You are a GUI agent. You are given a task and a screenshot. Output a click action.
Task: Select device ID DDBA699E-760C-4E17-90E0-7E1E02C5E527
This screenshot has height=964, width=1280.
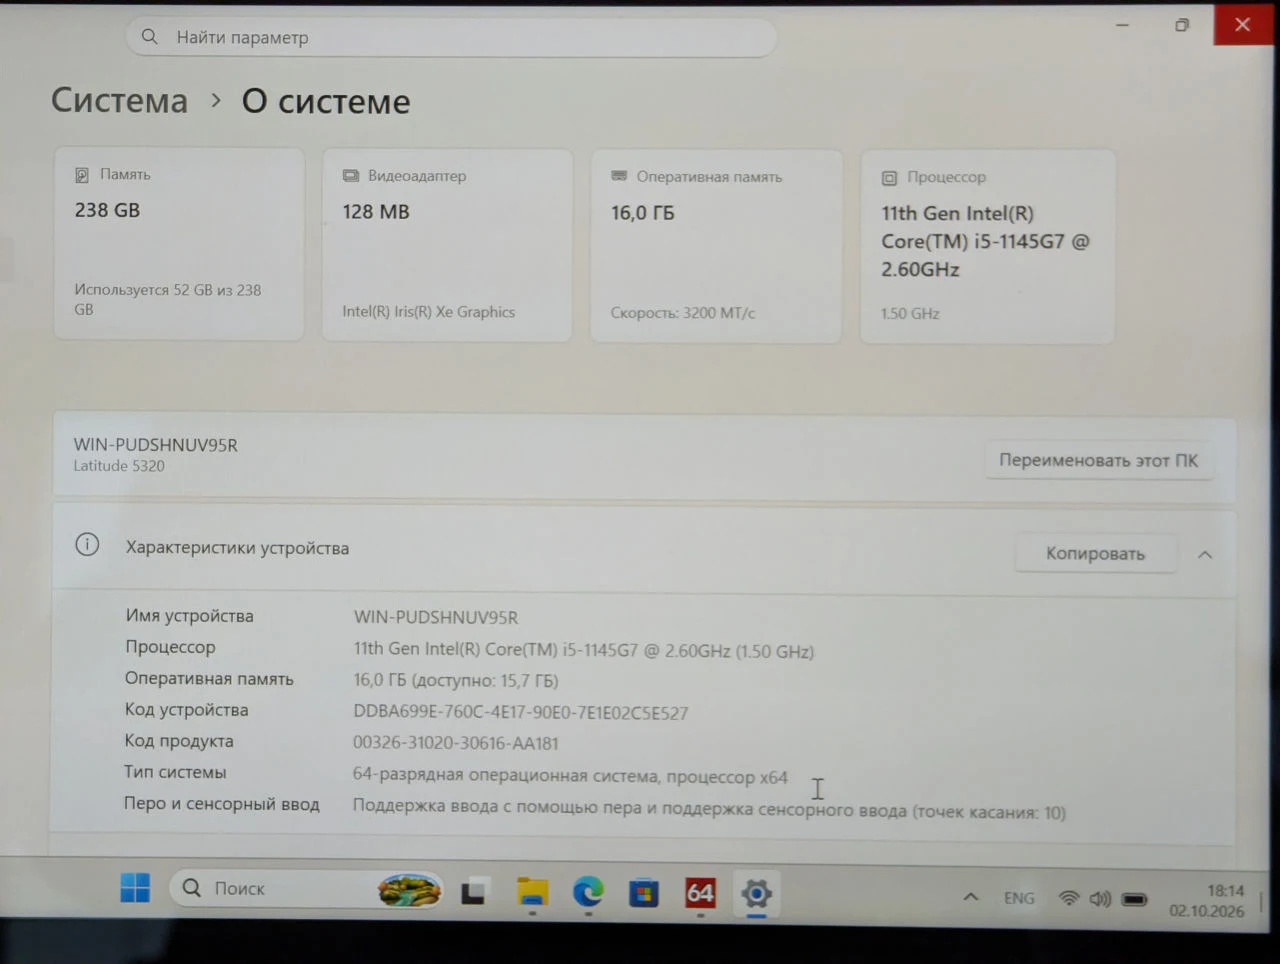click(x=520, y=713)
